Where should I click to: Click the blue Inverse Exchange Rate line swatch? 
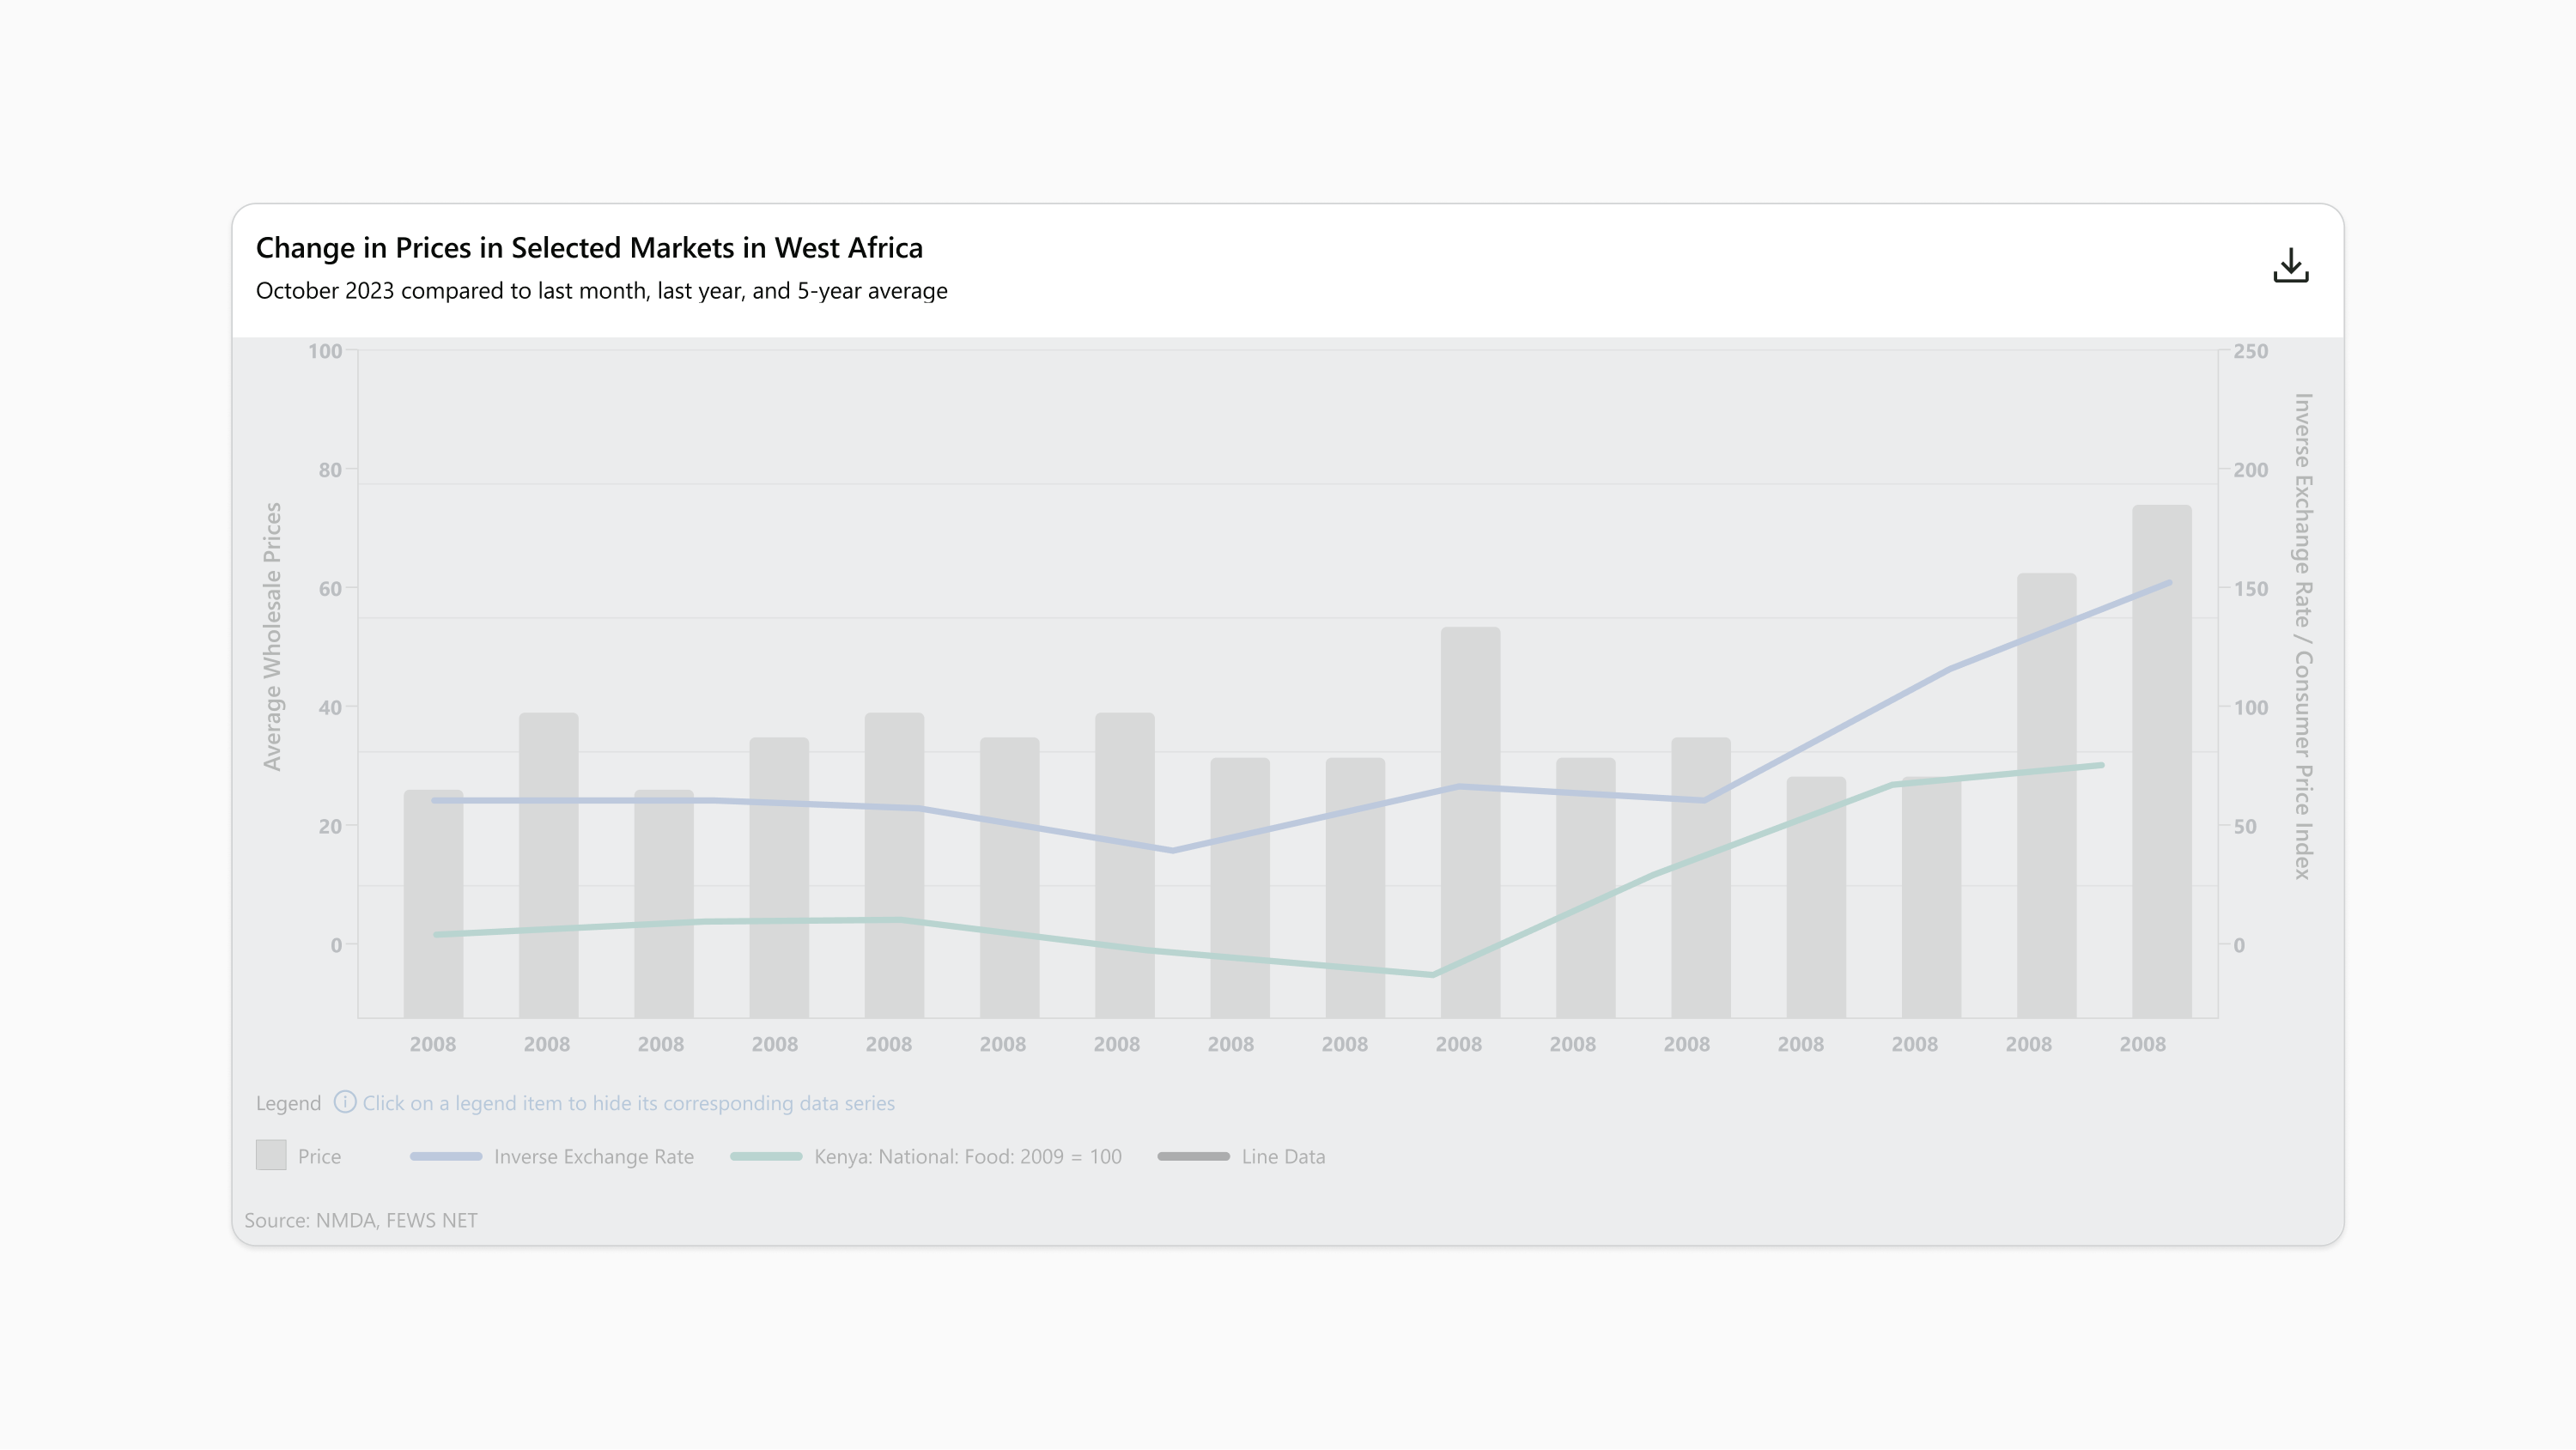tap(446, 1156)
